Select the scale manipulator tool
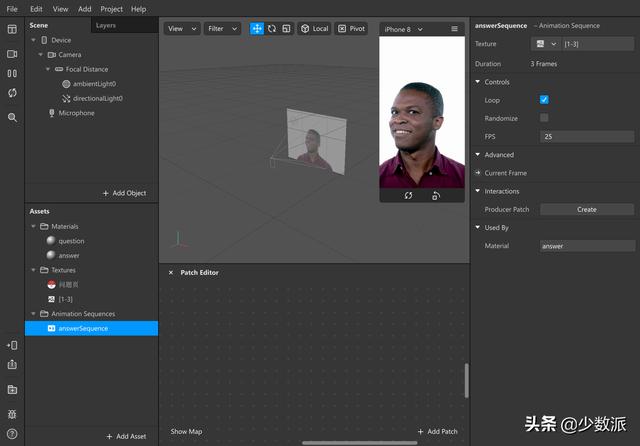The width and height of the screenshot is (640, 446). point(285,29)
